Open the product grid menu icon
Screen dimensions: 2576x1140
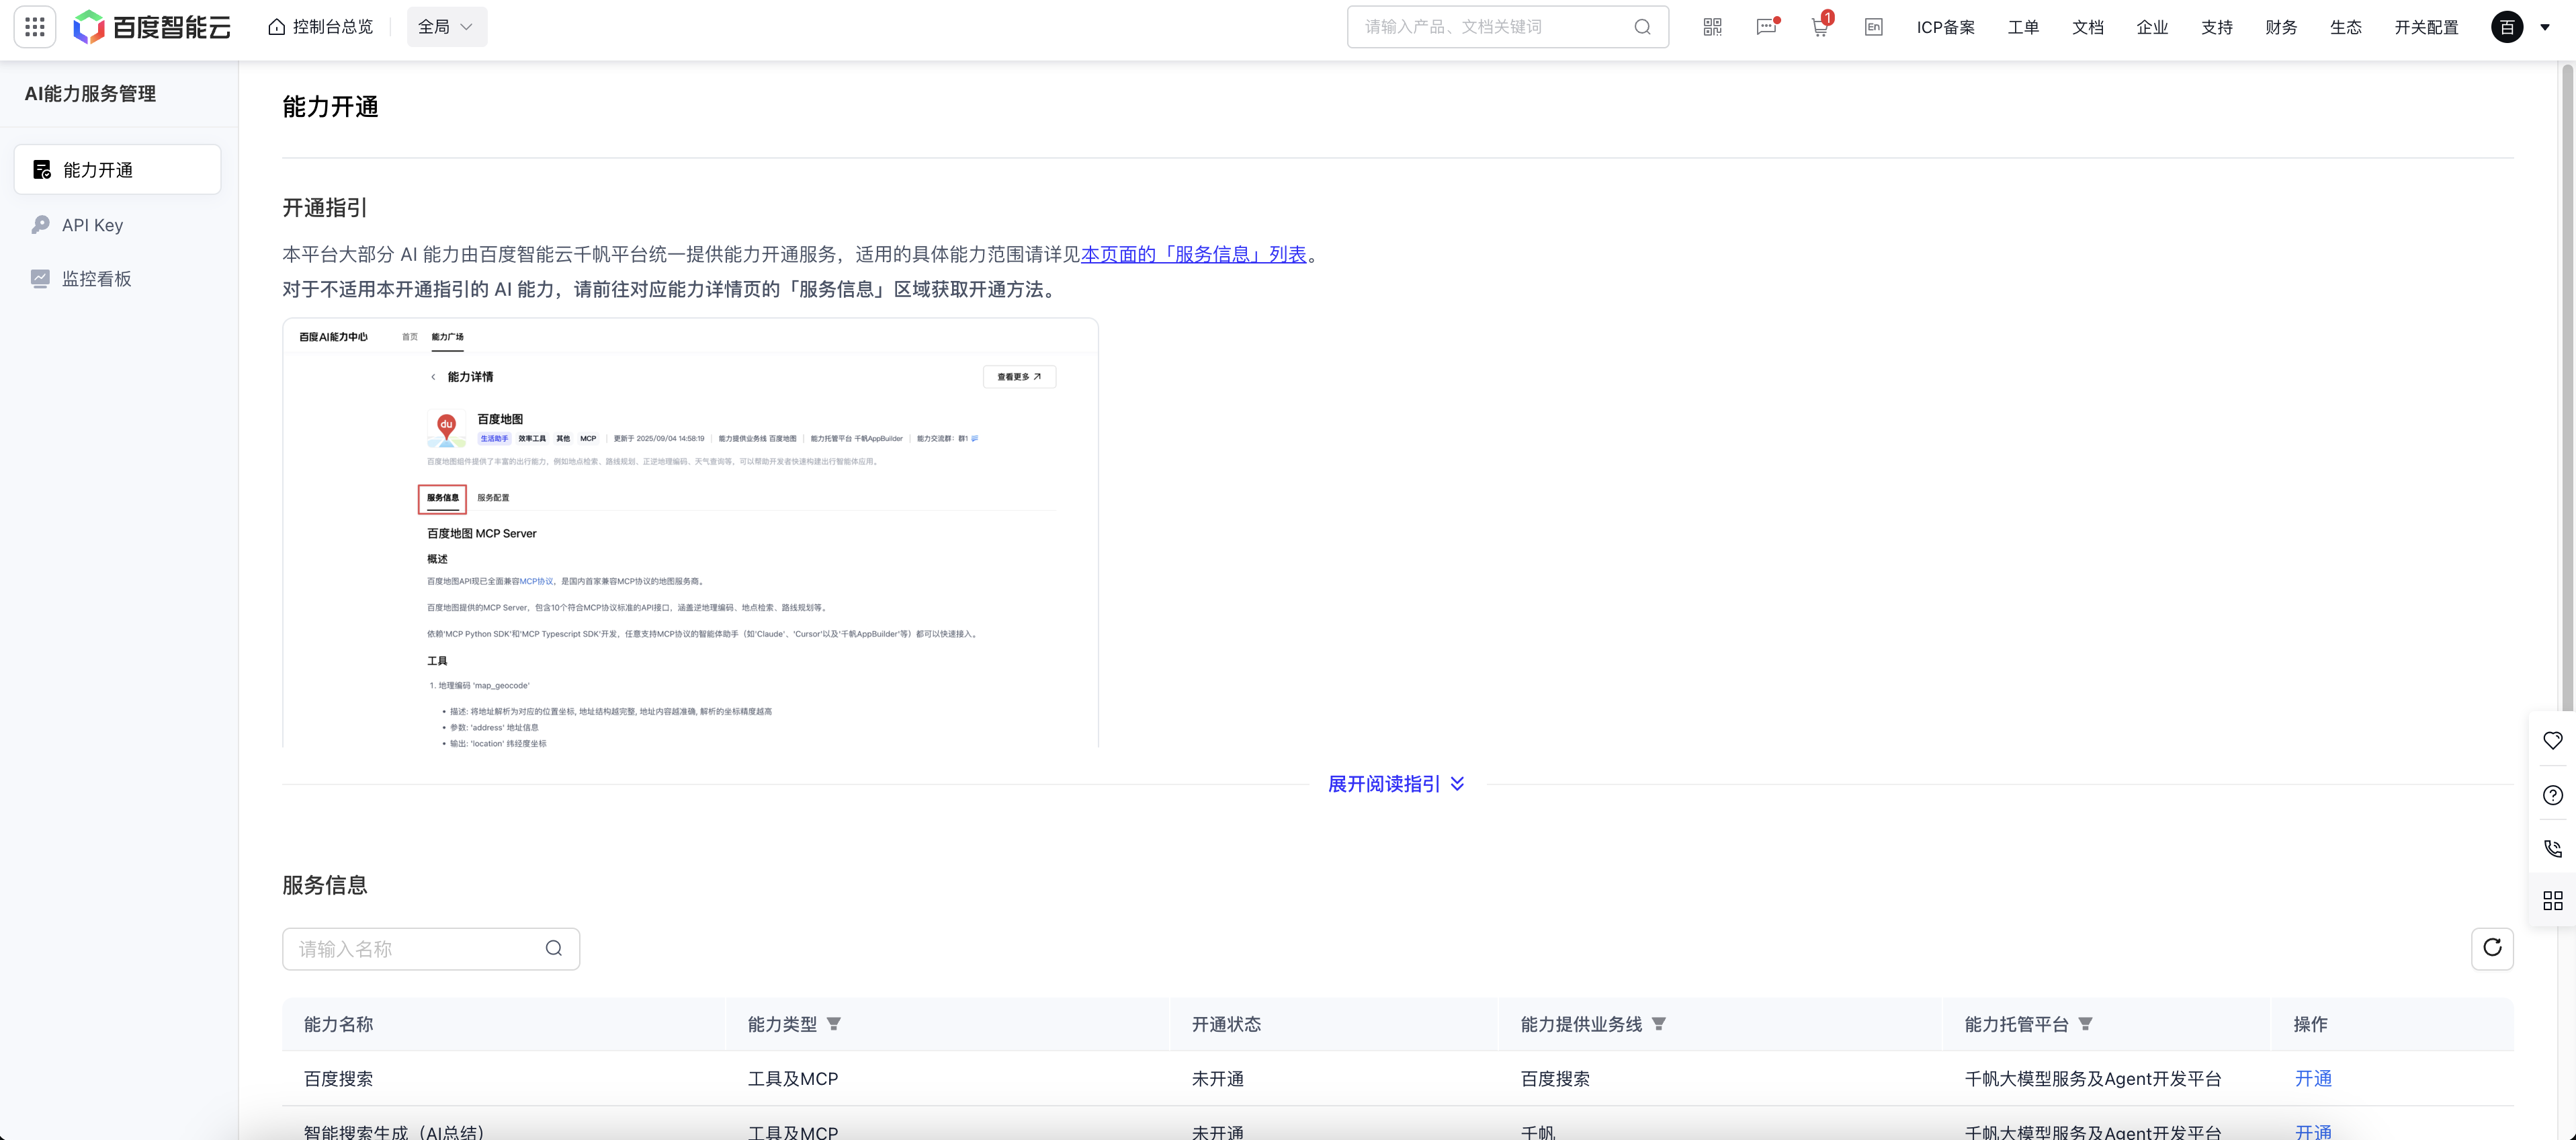(35, 27)
